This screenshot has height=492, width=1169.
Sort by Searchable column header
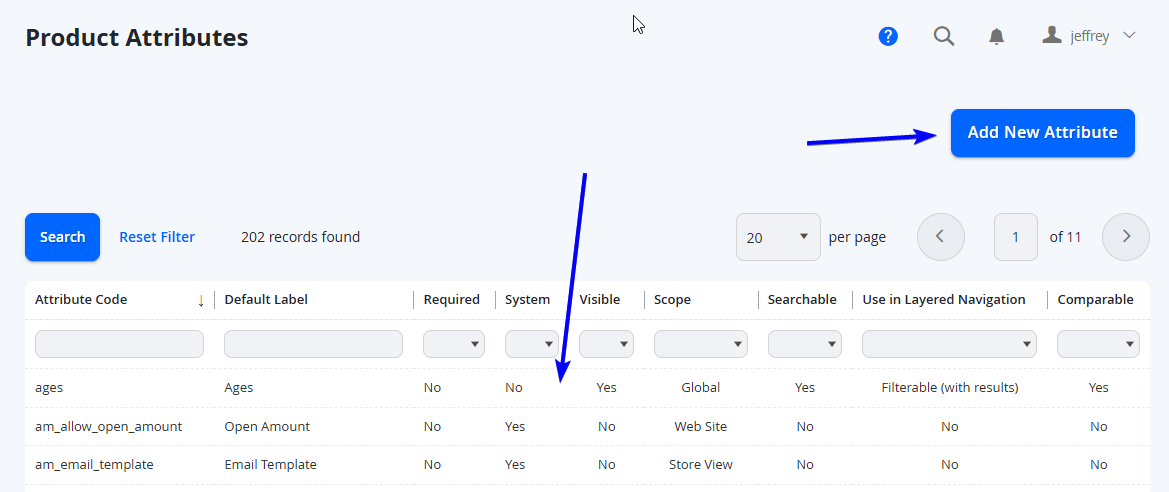(802, 300)
